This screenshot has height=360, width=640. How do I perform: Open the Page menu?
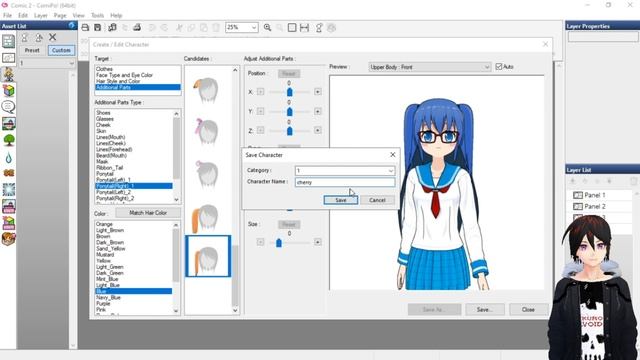(x=60, y=16)
